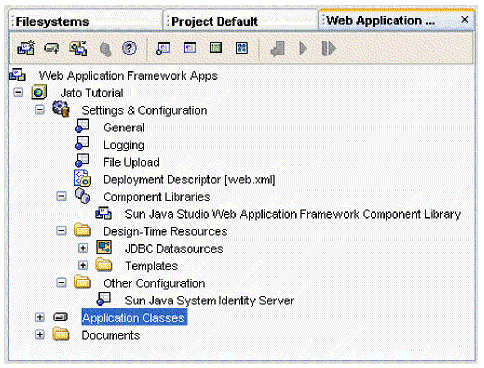Select the 'Component Libraries' label
484x368 pixels.
tap(157, 197)
